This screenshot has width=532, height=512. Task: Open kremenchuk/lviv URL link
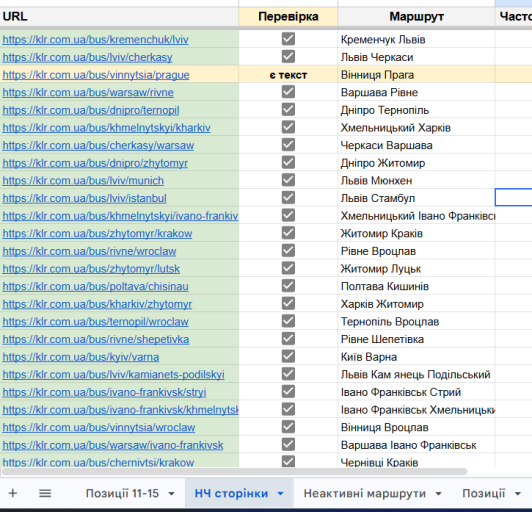tap(95, 40)
